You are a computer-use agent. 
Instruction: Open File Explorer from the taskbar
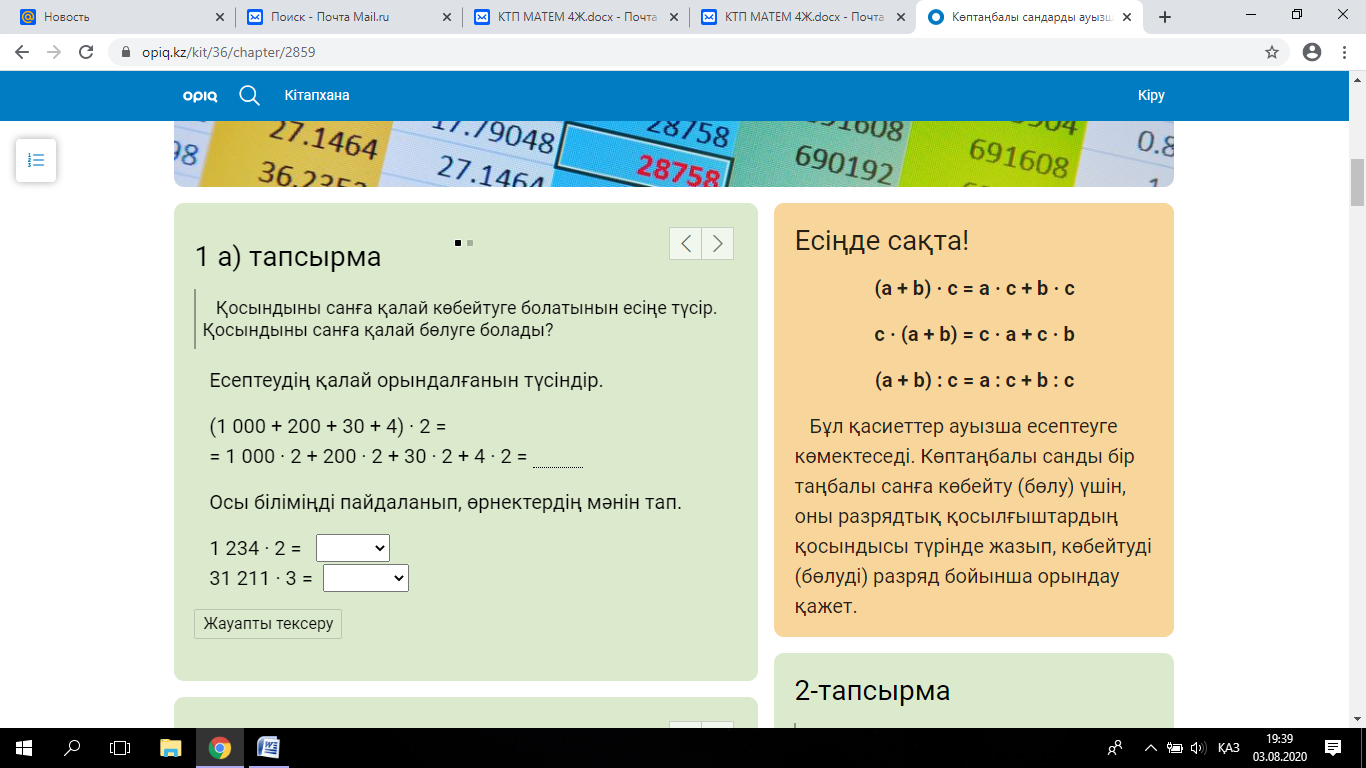click(171, 748)
